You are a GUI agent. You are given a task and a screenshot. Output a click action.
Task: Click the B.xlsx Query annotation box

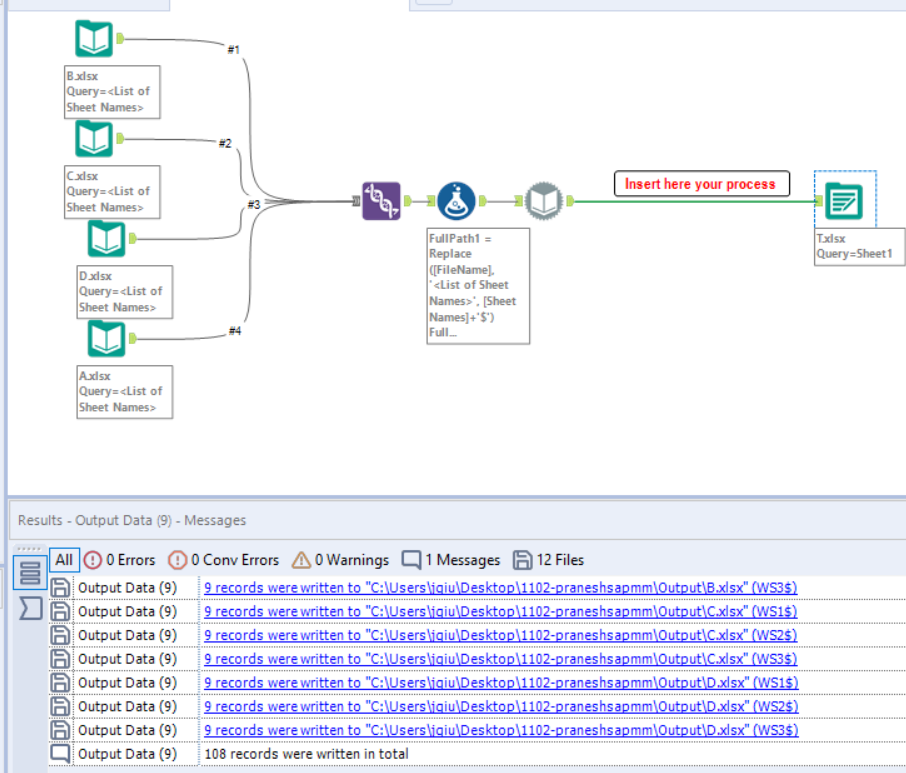[x=112, y=92]
